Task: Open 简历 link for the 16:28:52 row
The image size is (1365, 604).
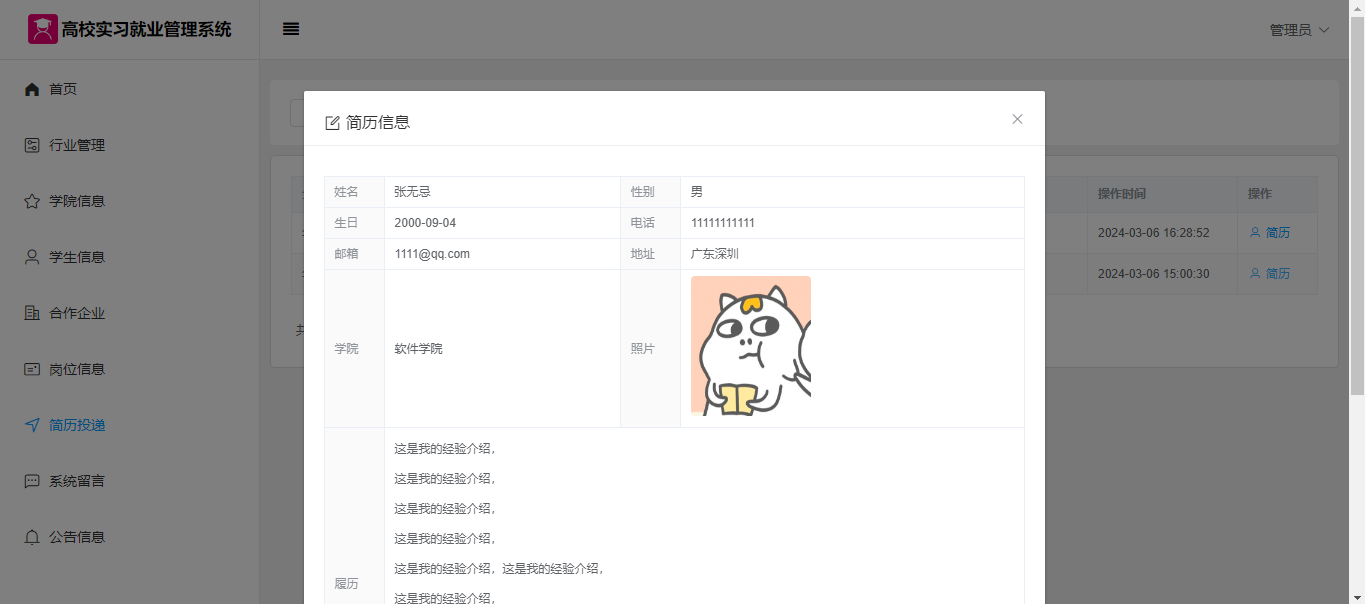Action: coord(1269,233)
